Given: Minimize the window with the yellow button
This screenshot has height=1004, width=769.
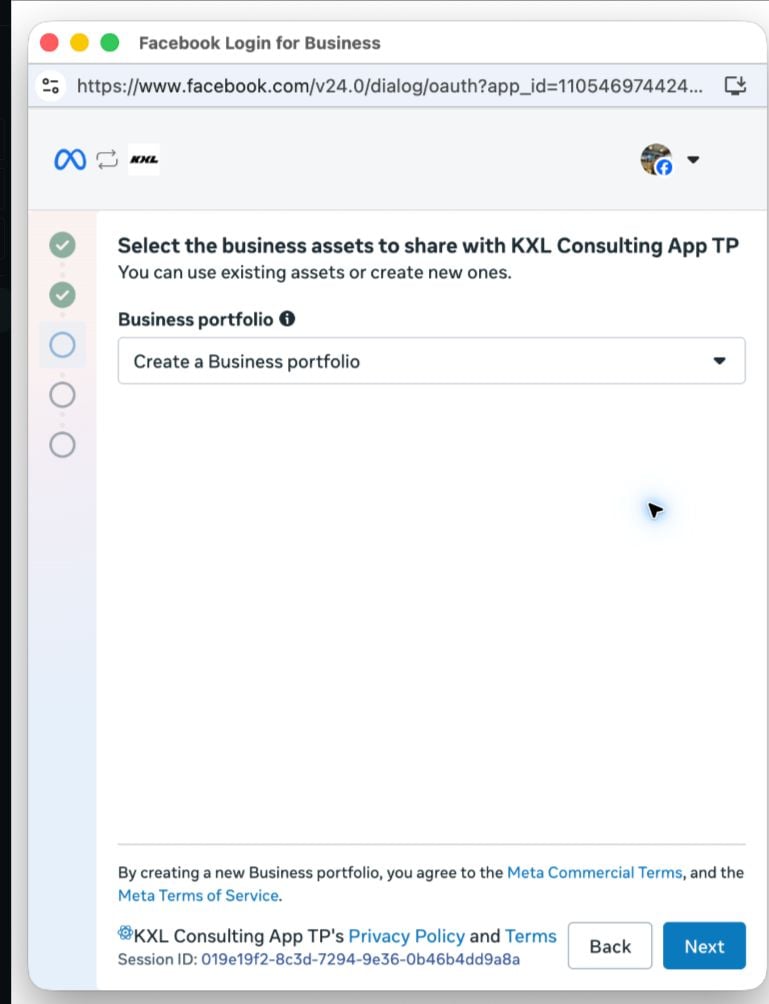Looking at the screenshot, I should tap(79, 43).
